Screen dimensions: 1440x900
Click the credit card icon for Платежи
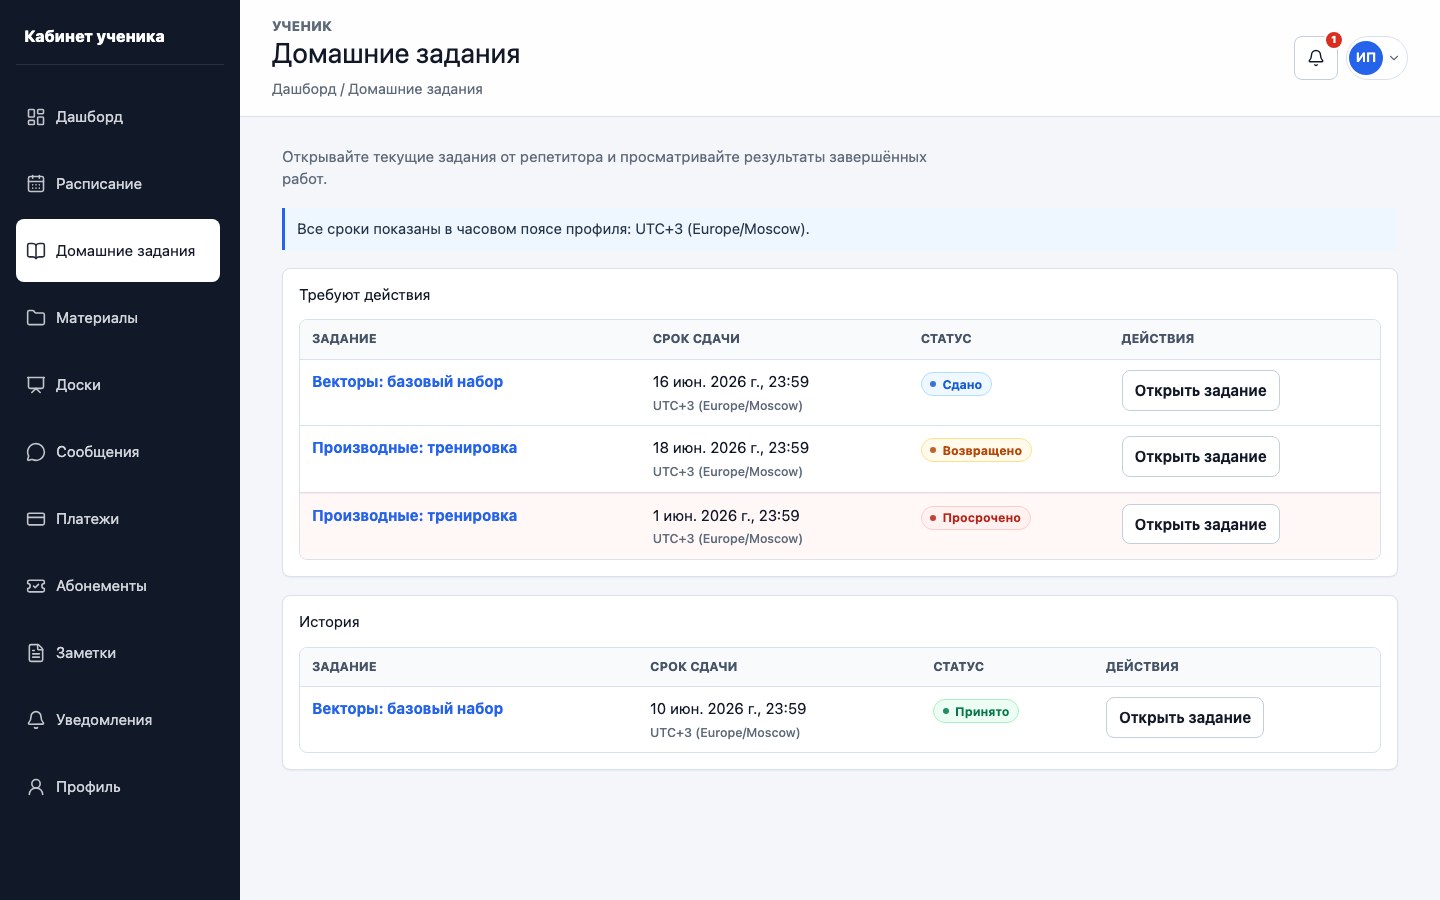click(36, 519)
